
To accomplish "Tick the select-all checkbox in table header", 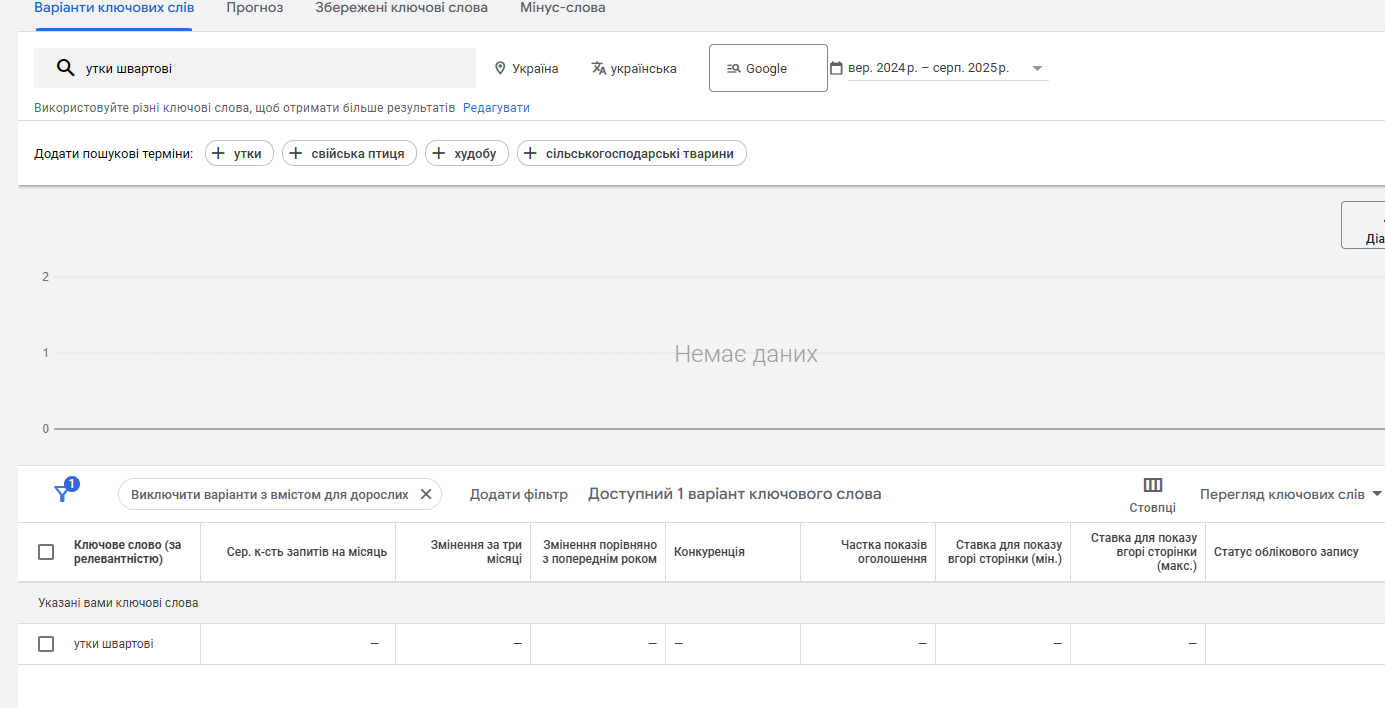I will click(x=46, y=552).
